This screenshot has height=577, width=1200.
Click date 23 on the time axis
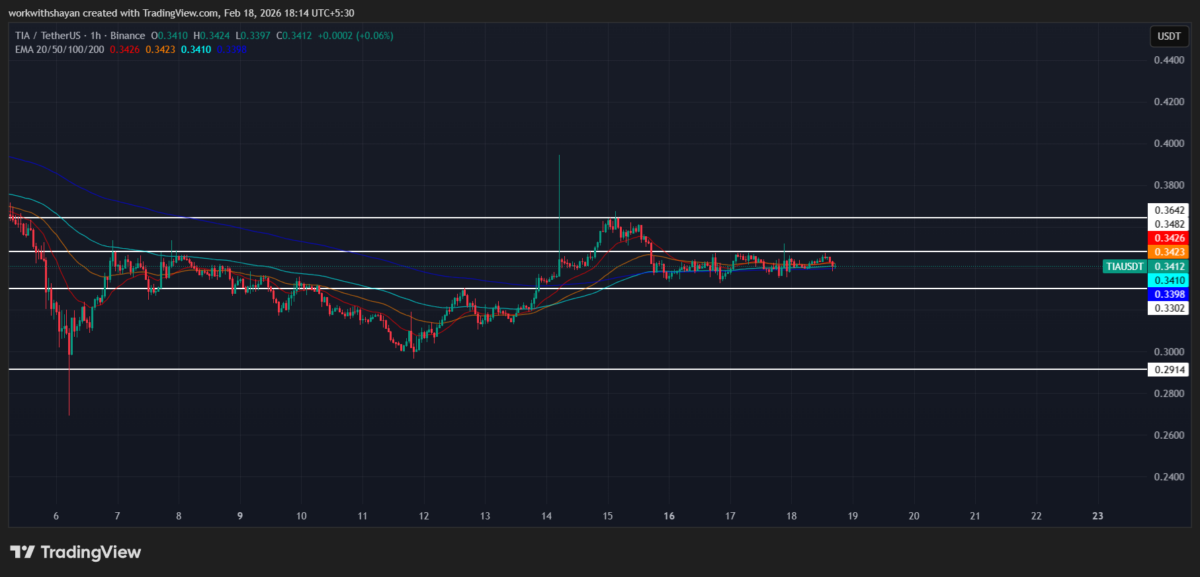click(x=1098, y=516)
